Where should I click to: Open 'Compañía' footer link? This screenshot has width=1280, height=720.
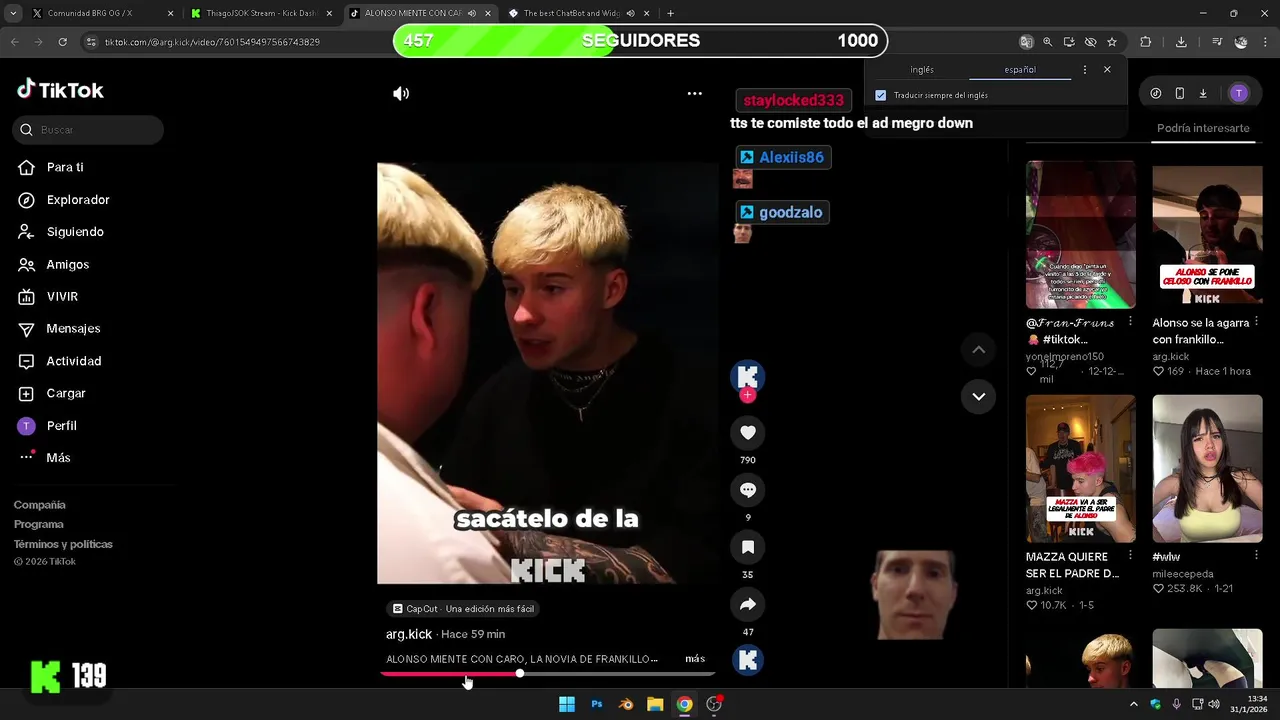click(40, 505)
